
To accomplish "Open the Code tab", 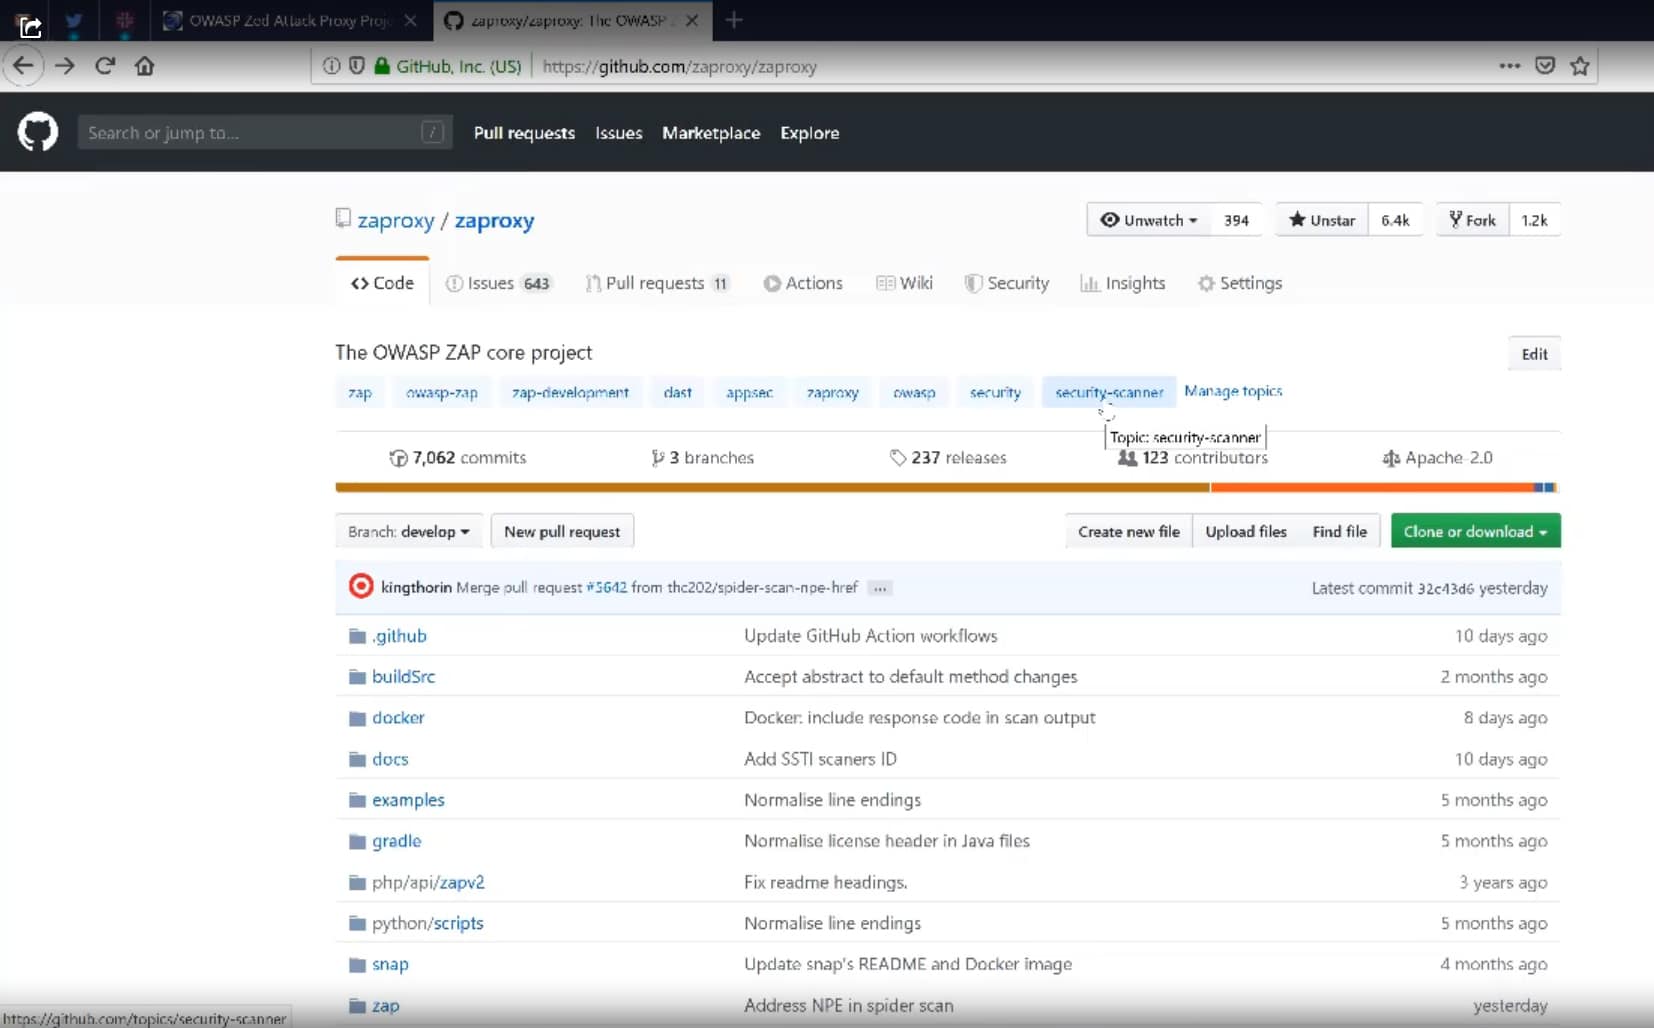I will pos(382,283).
